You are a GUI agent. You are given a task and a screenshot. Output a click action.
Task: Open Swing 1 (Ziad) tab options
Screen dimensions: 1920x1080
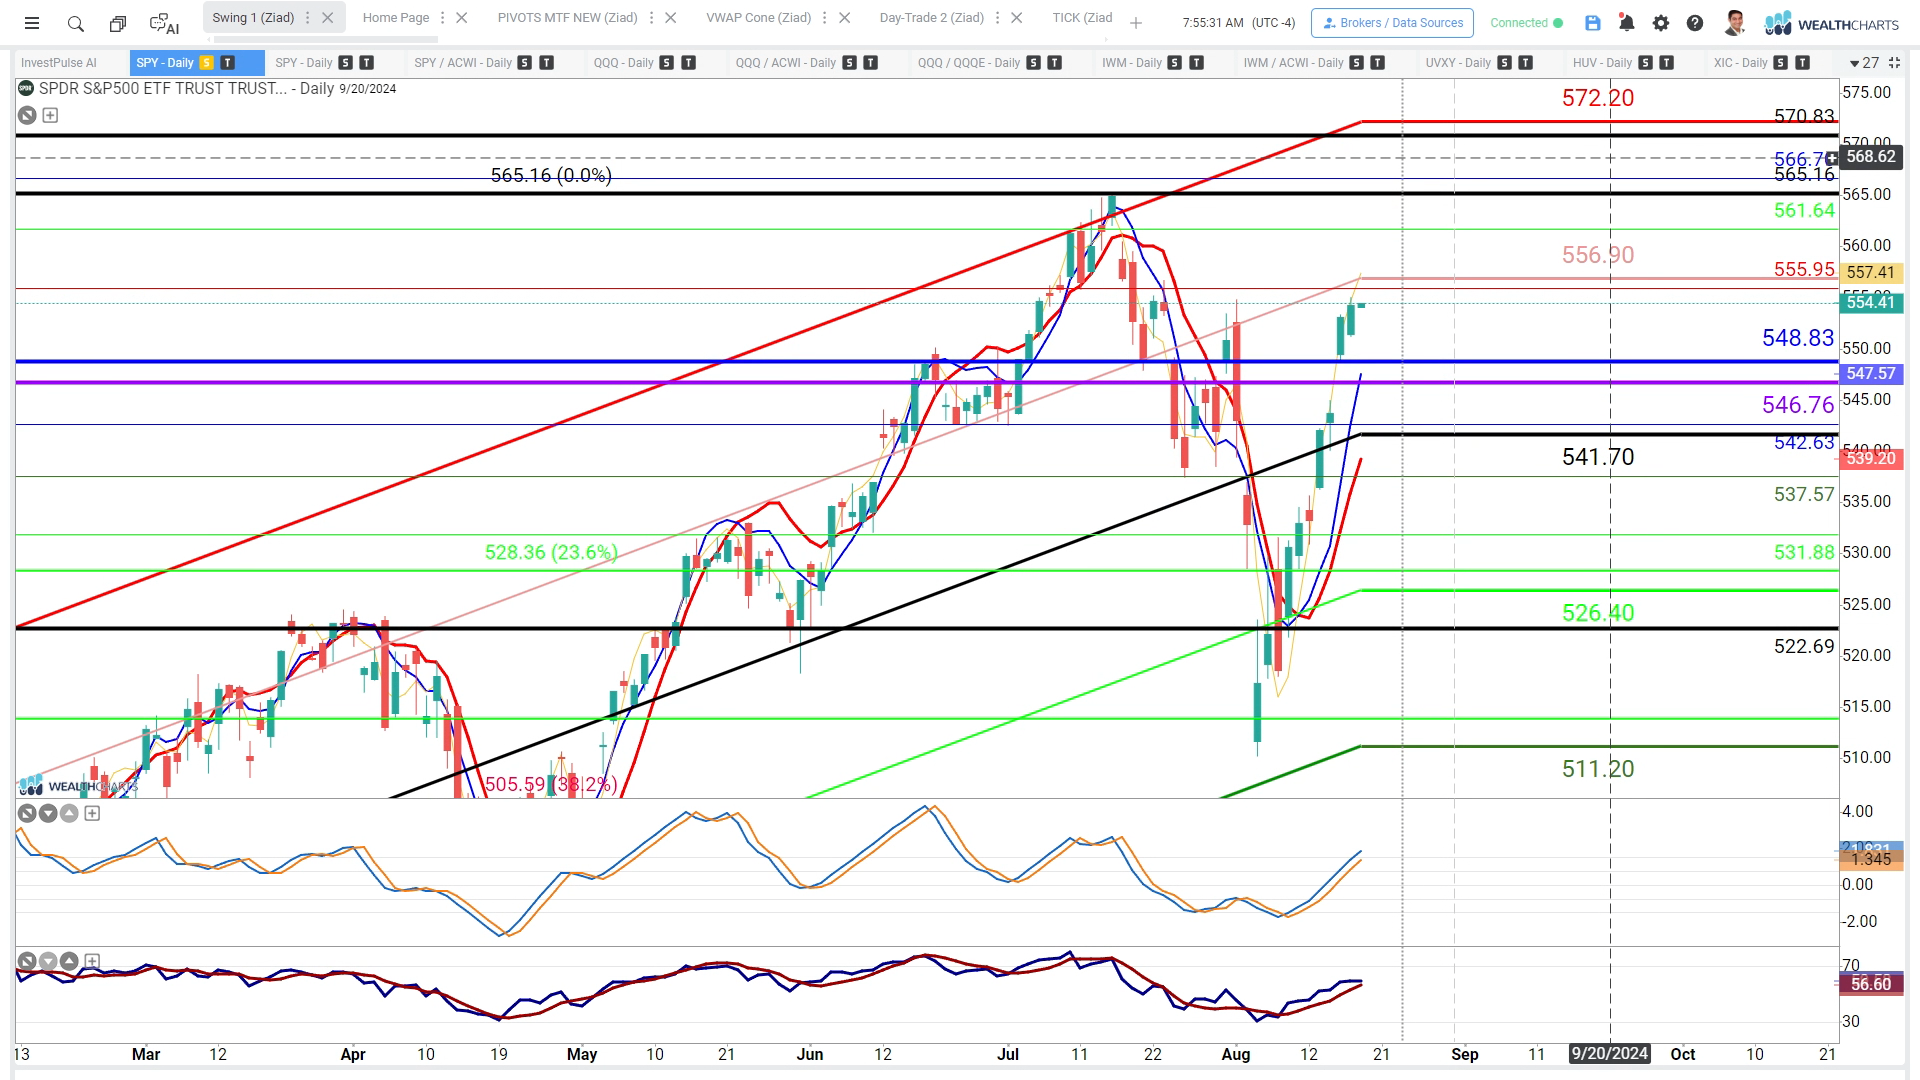307,18
